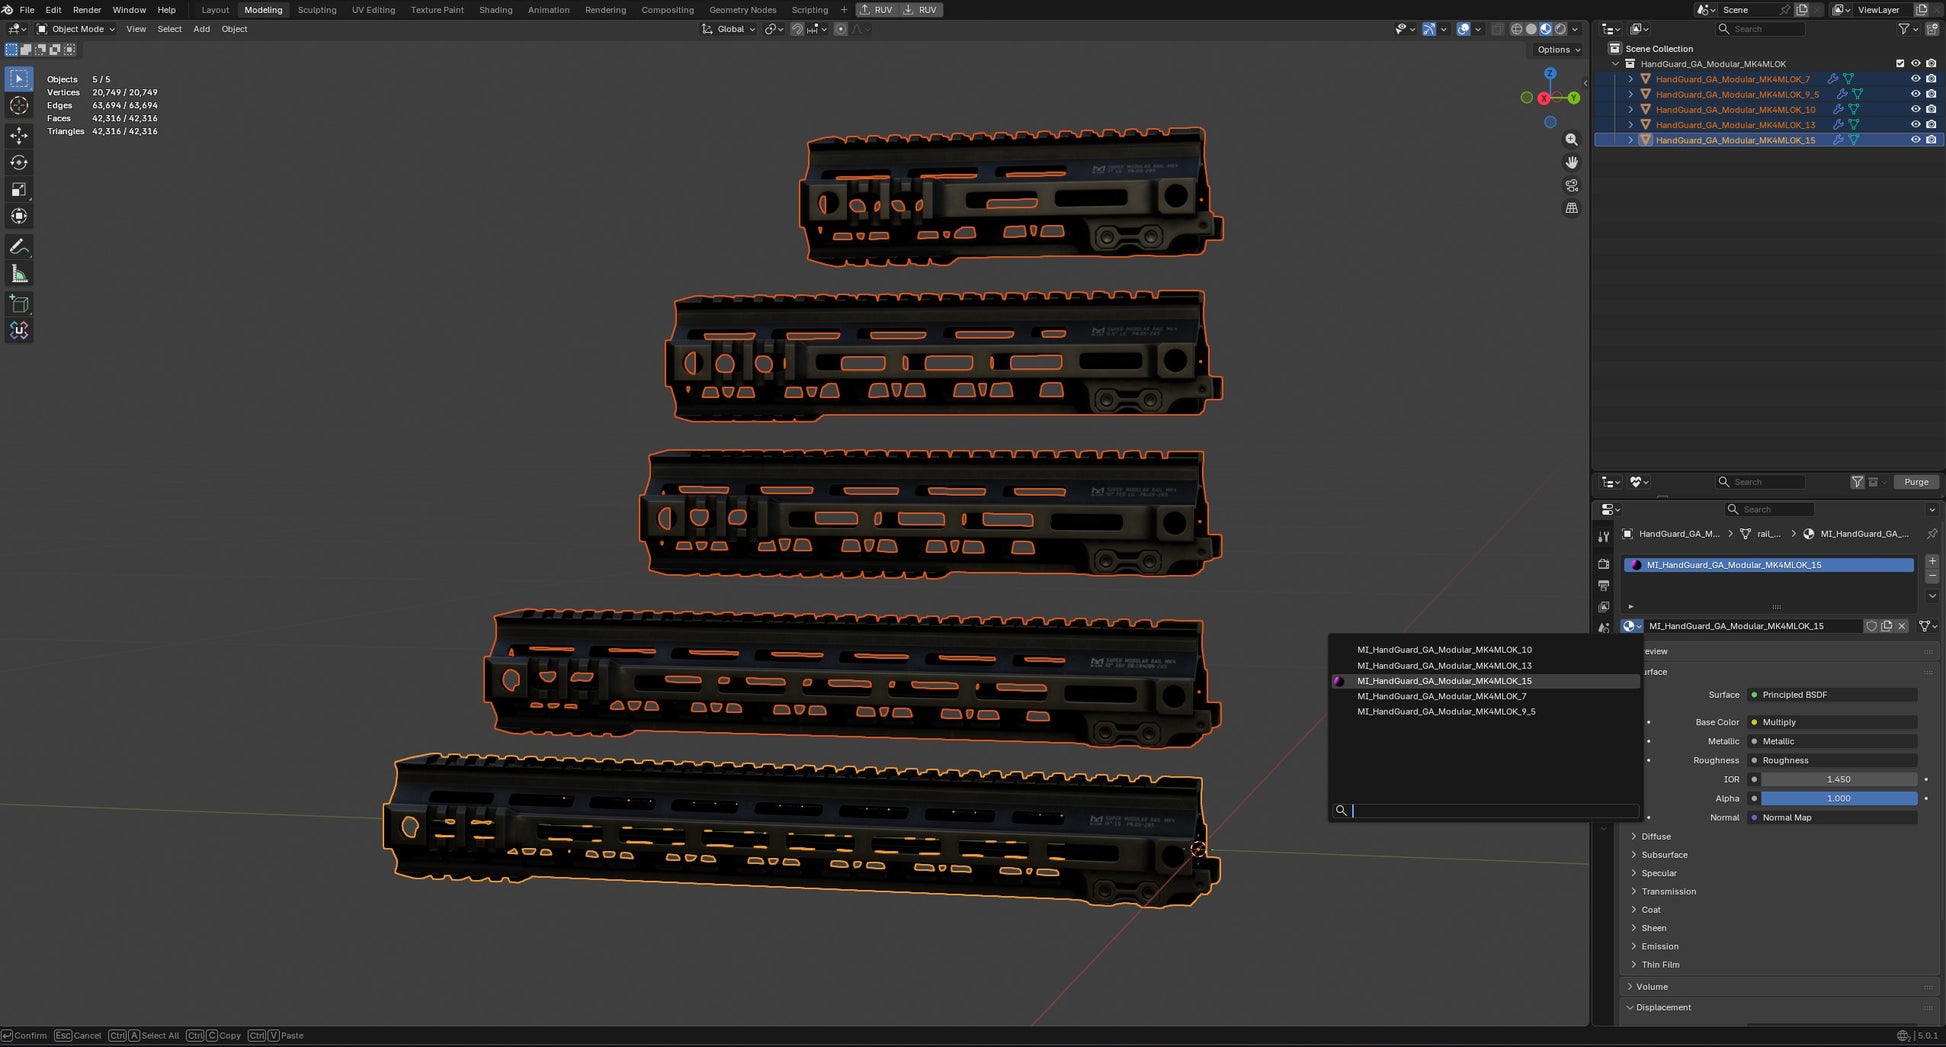This screenshot has width=1946, height=1047.
Task: Click the upload RUV button
Action: [x=877, y=10]
